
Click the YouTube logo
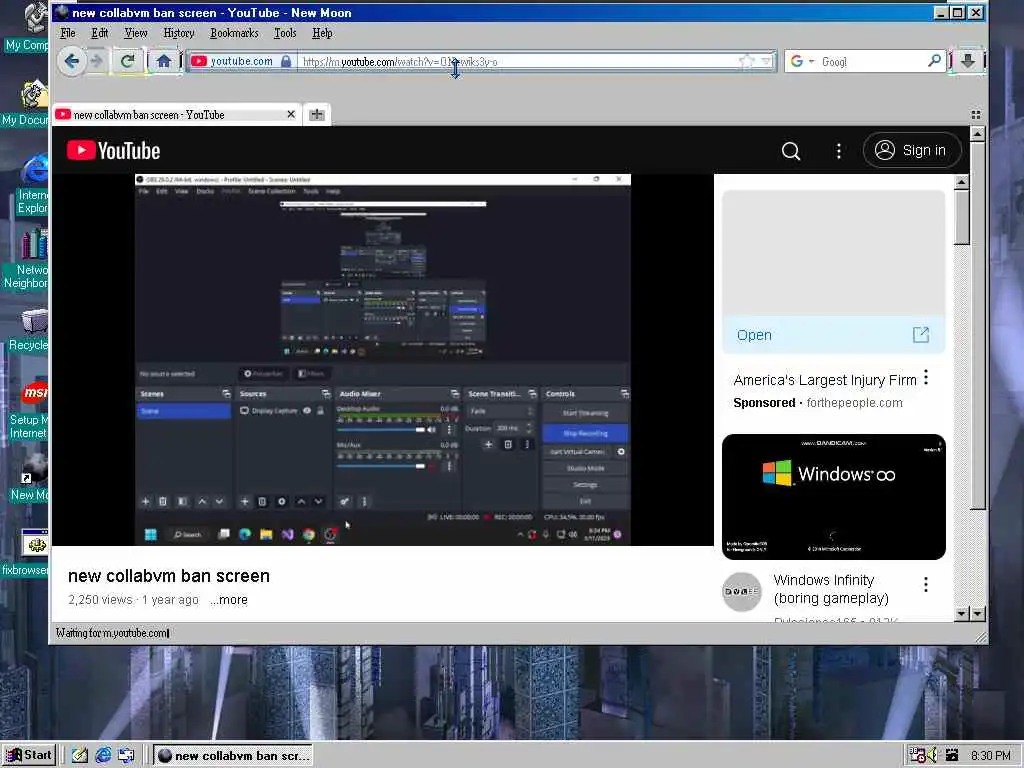click(x=114, y=151)
